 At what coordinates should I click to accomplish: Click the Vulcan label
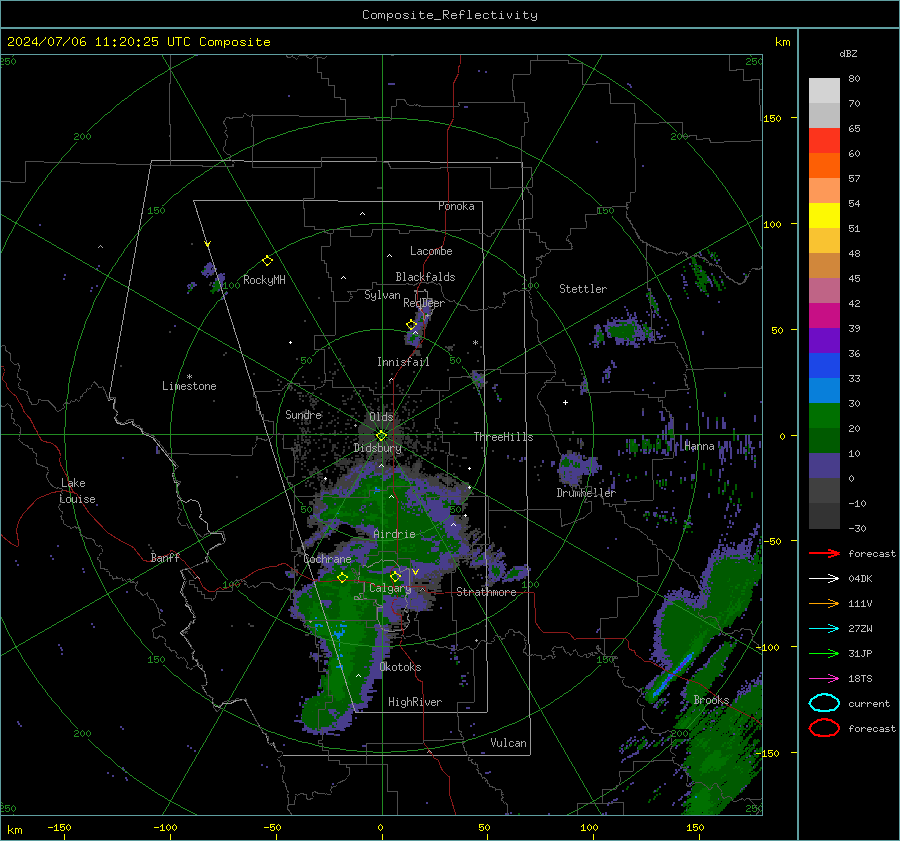point(508,743)
